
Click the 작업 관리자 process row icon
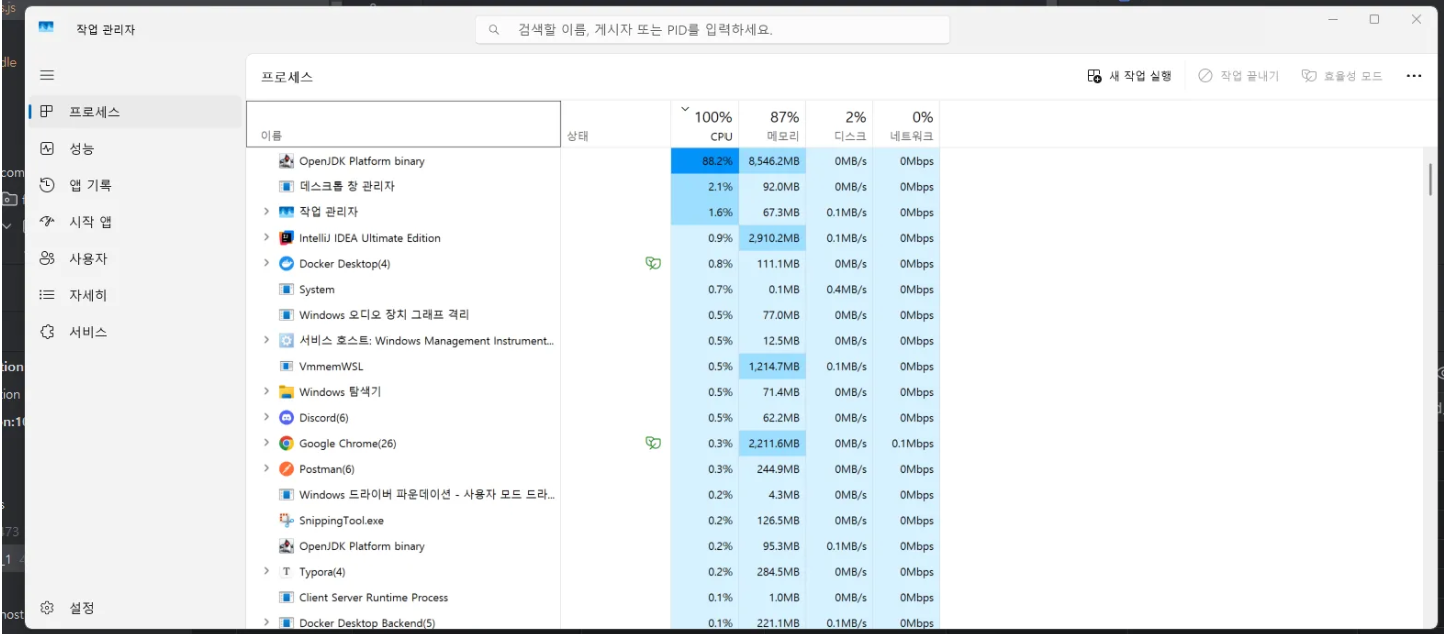pyautogui.click(x=286, y=212)
